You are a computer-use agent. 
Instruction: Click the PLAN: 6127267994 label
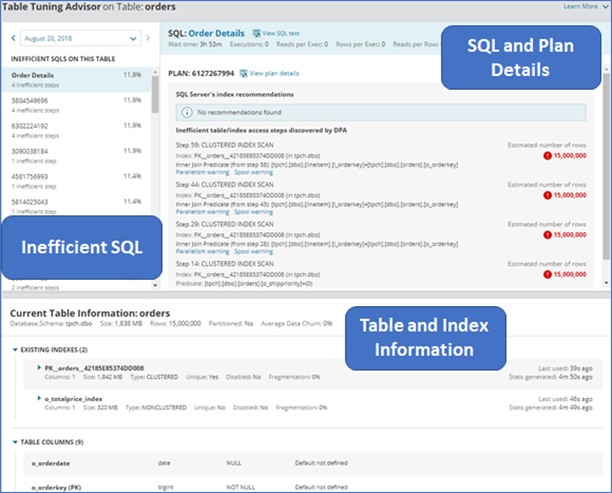[201, 73]
